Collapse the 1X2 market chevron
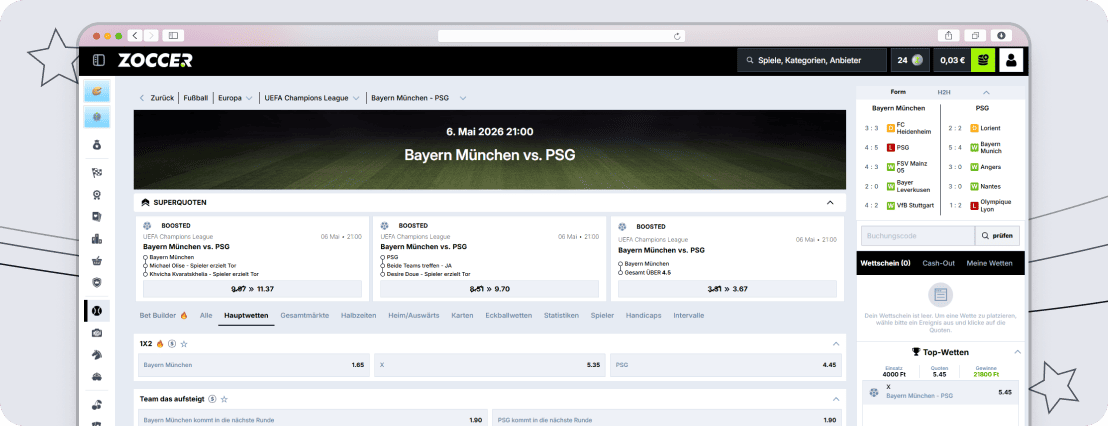The image size is (1108, 426). pos(836,344)
